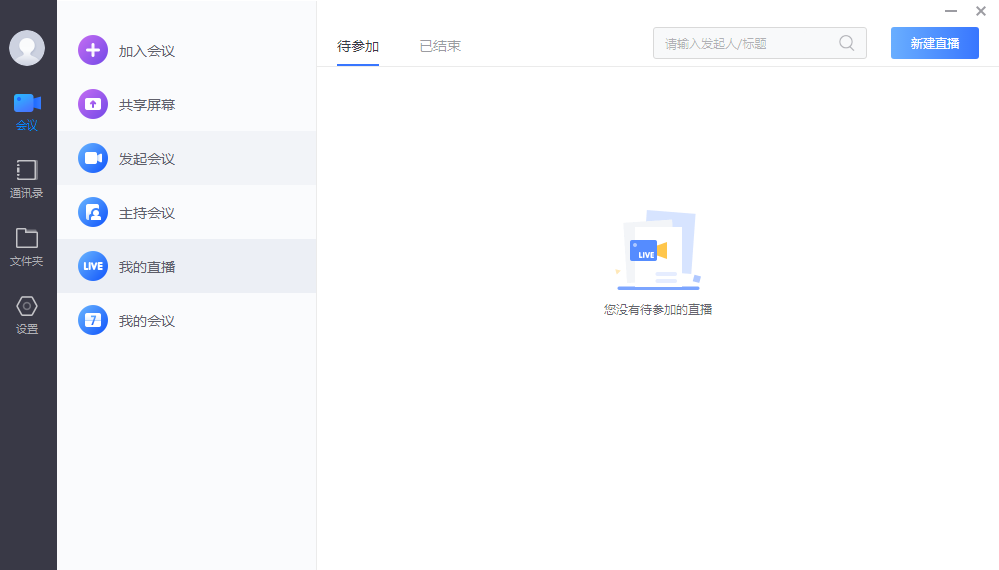Click the calendar icon for 我的会议
This screenshot has width=999, height=570.
93,320
